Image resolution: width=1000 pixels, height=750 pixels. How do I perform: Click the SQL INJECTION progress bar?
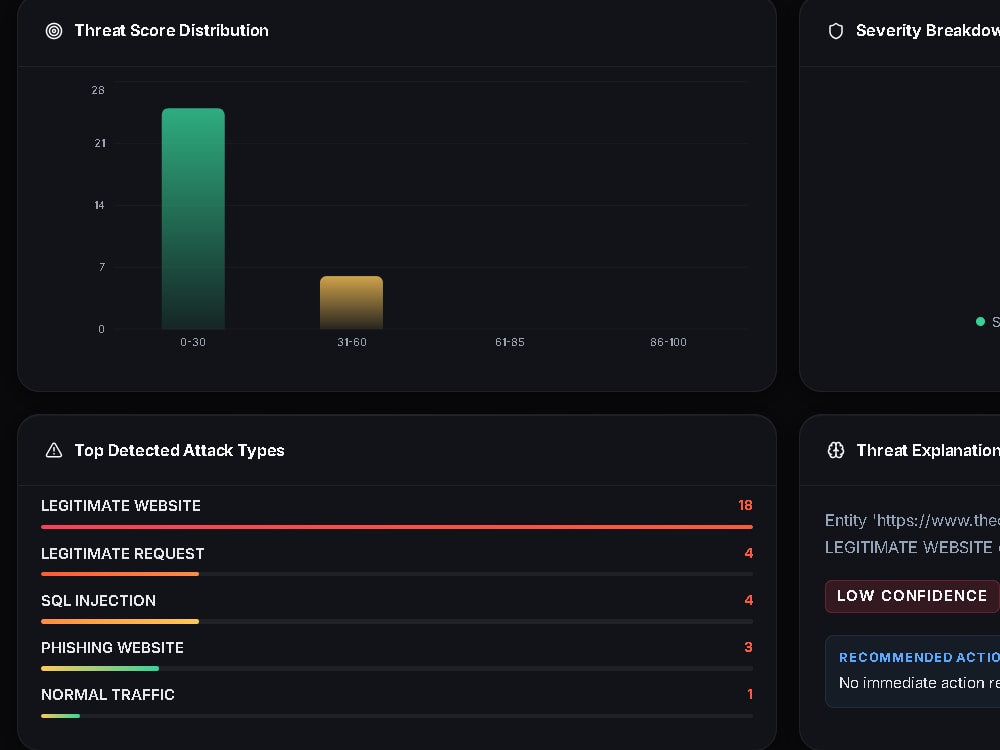tap(397, 621)
